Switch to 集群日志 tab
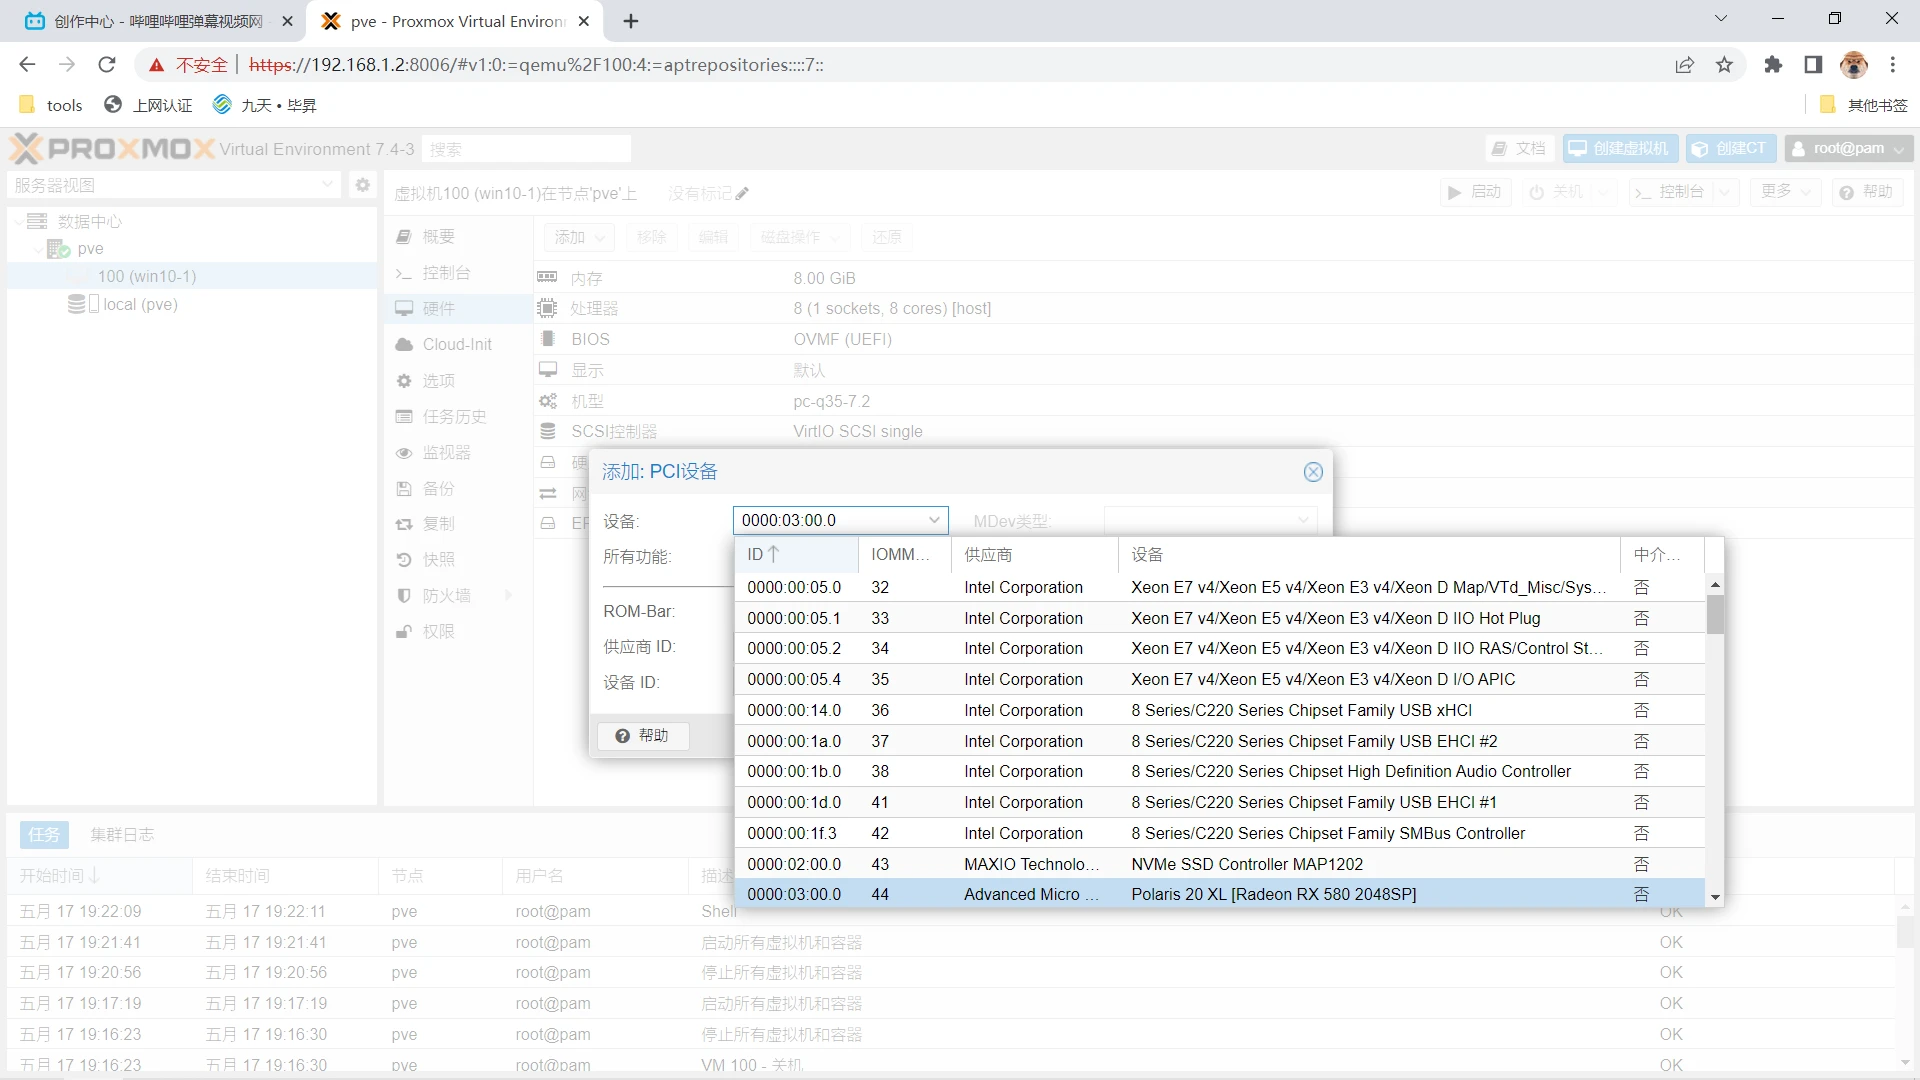 pyautogui.click(x=122, y=834)
